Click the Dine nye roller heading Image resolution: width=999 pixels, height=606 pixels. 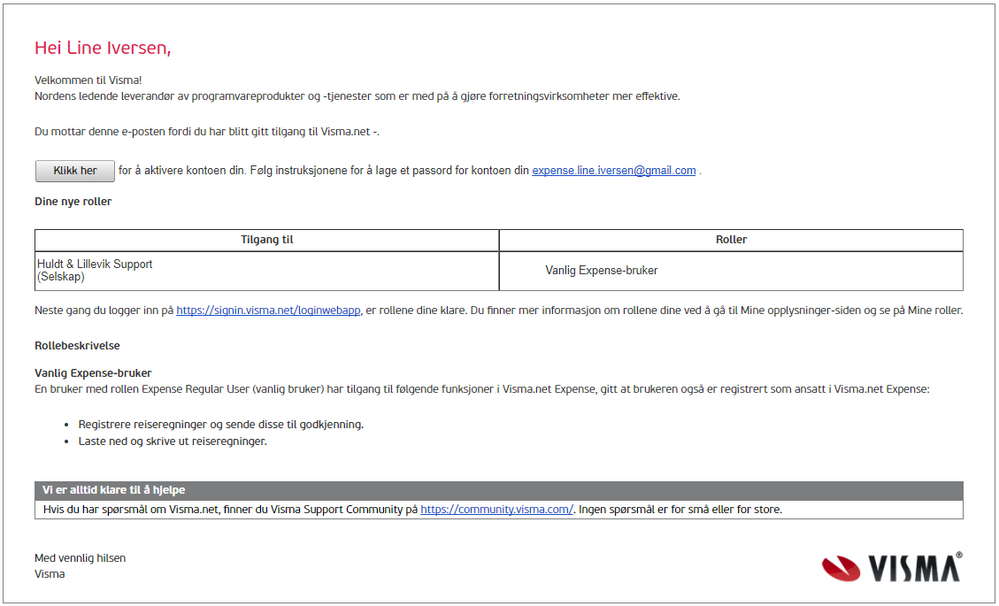pyautogui.click(x=73, y=202)
